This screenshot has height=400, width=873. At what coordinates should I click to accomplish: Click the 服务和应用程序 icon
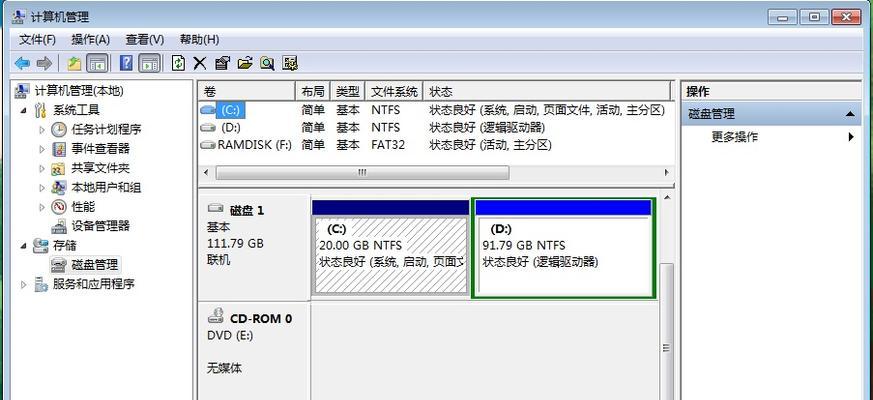tap(41, 284)
